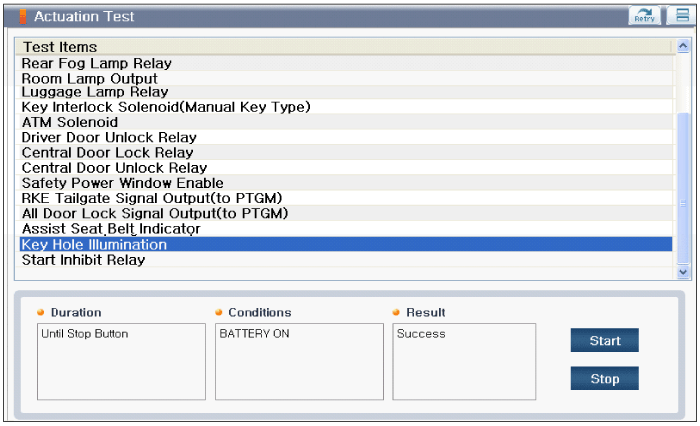This screenshot has width=700, height=426.
Task: Choose RKE Tailgate Signal Output(to PTGM)
Action: pos(152,198)
